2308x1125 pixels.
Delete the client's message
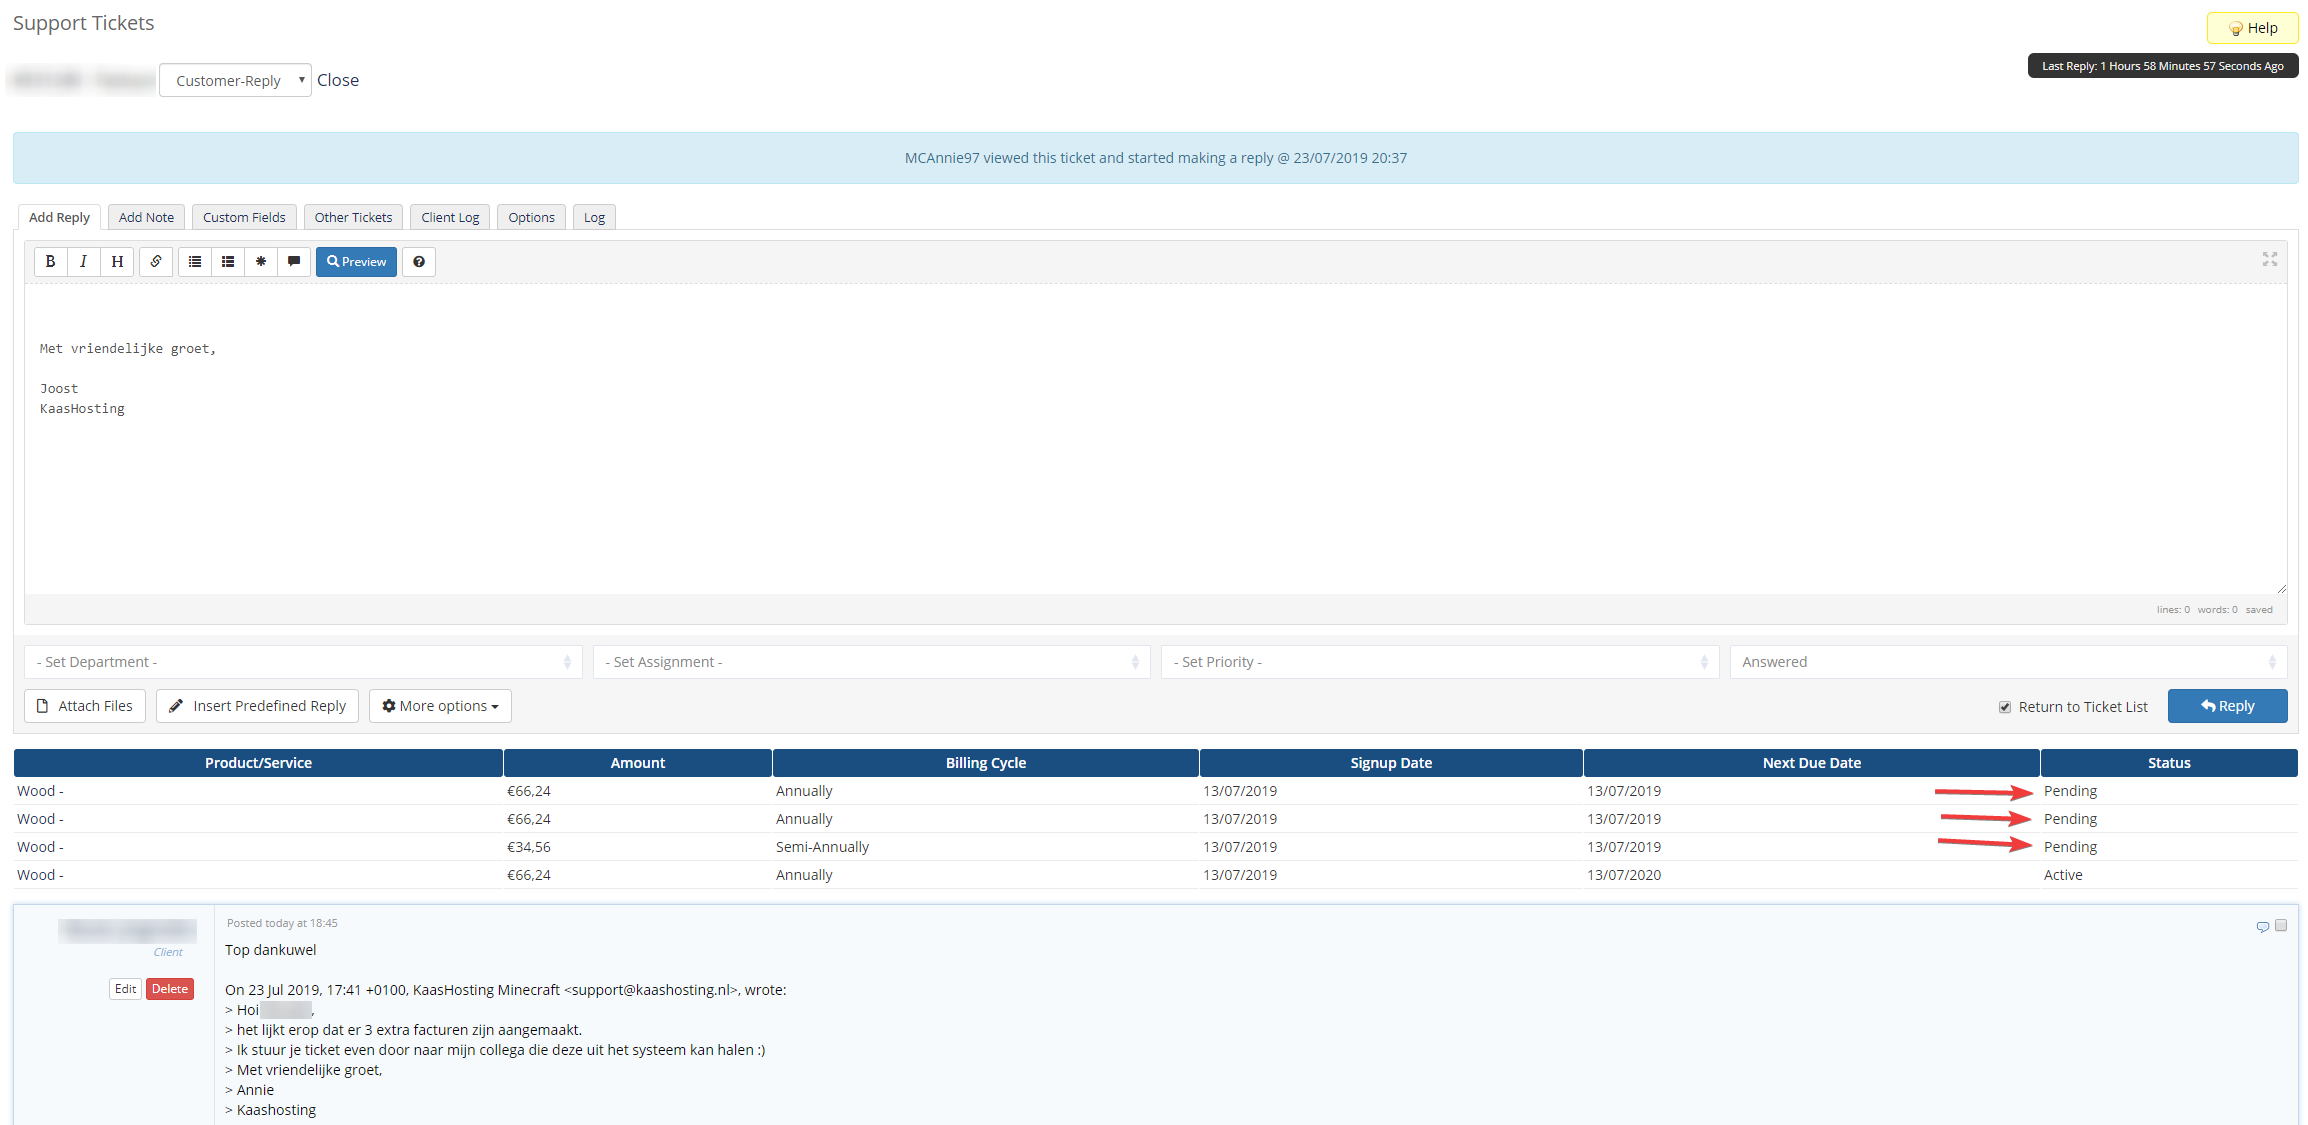tap(170, 989)
